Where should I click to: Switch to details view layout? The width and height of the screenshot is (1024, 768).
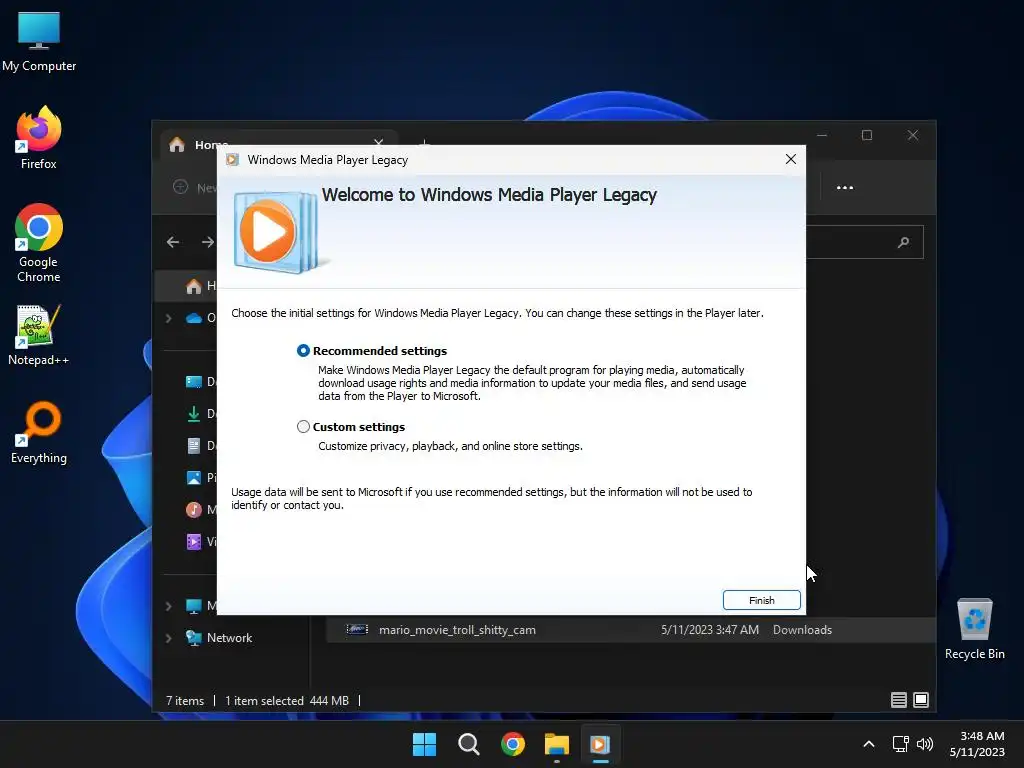(x=899, y=700)
